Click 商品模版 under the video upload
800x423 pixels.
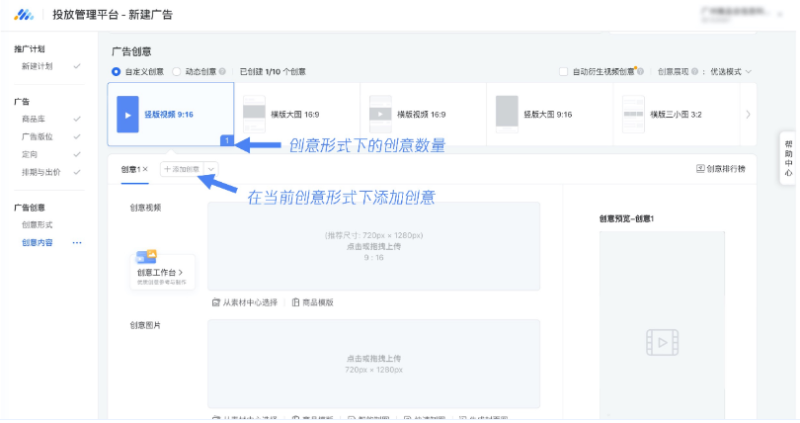tap(313, 303)
